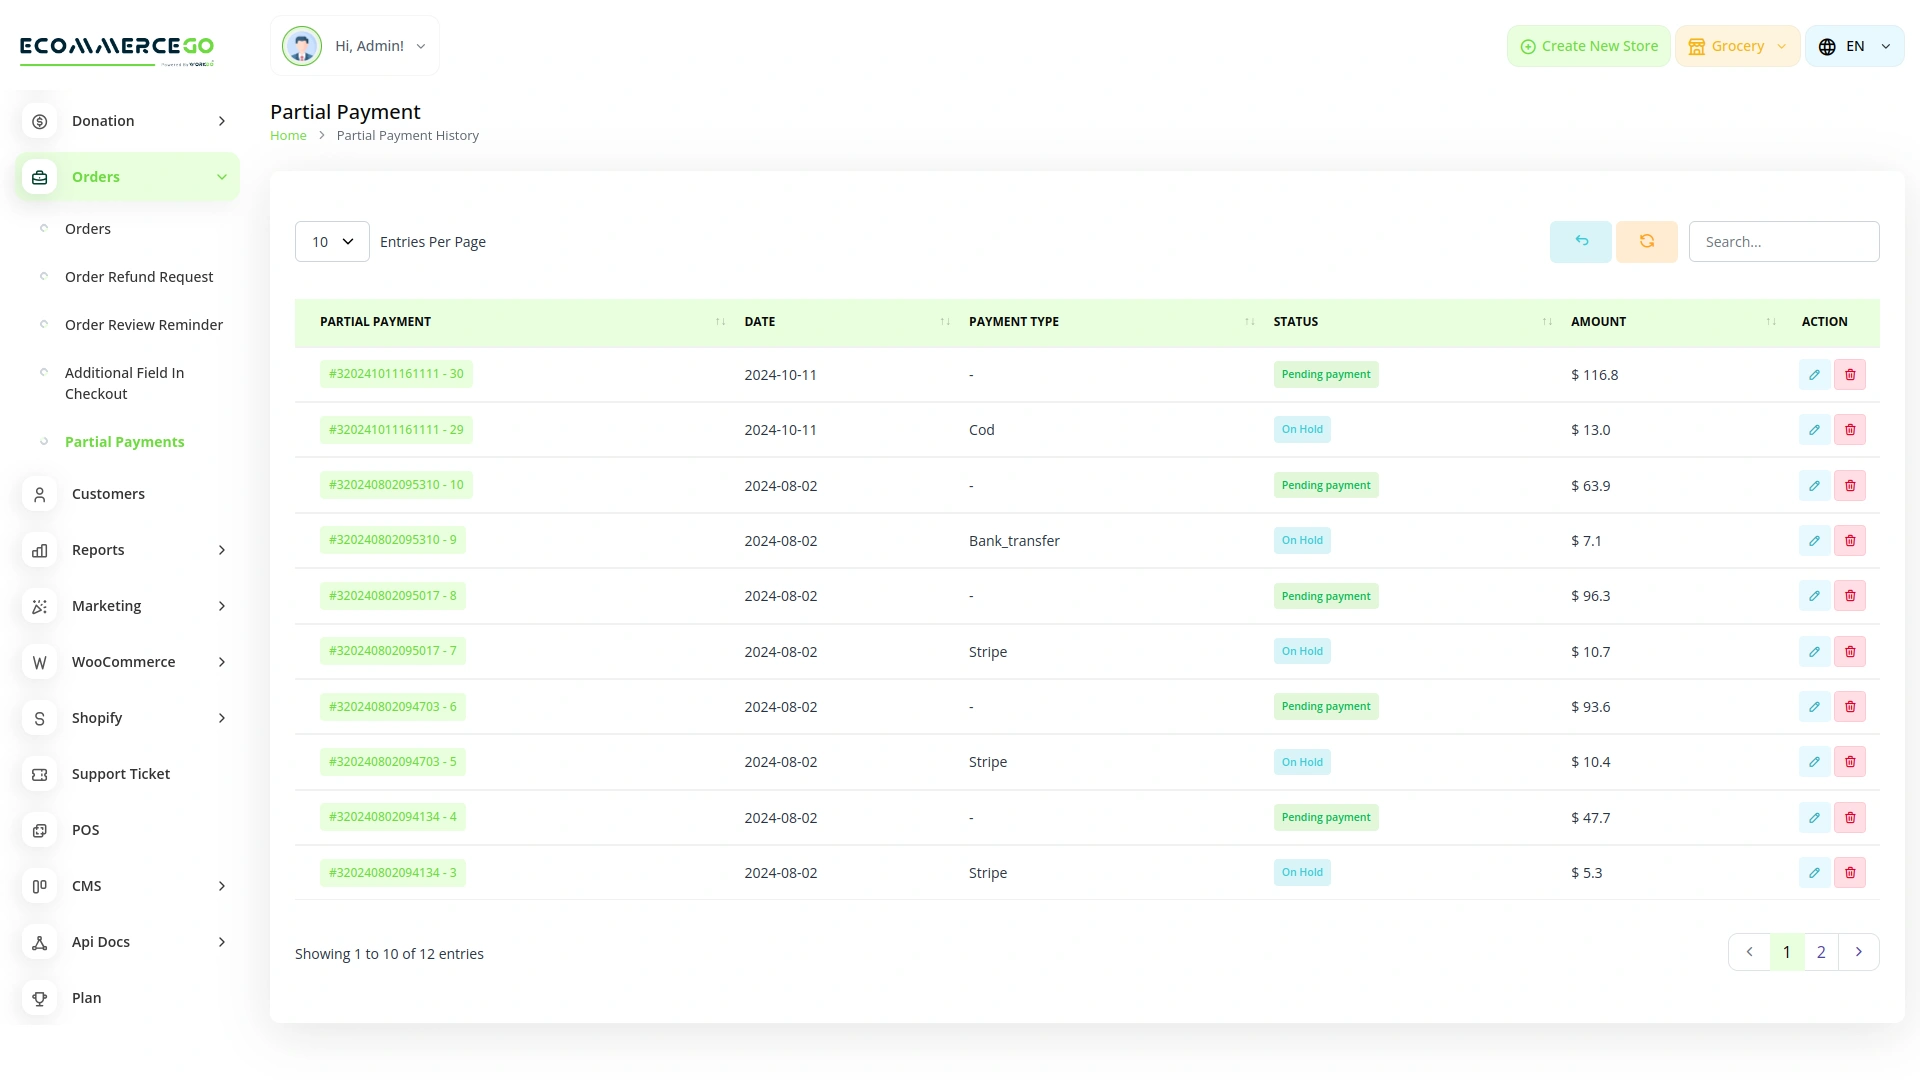This screenshot has height=1080, width=1920.
Task: Click the Orders basket icon in sidebar
Action: point(39,176)
